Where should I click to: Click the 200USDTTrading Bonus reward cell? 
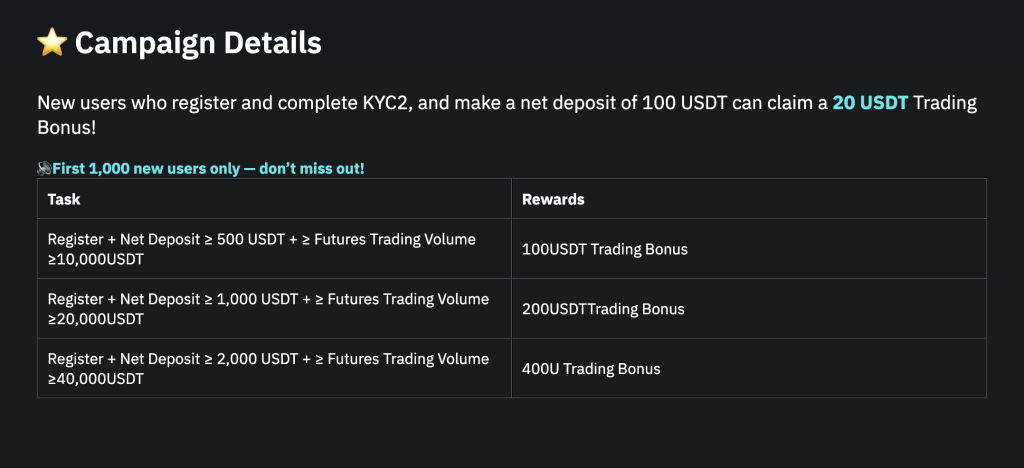(603, 309)
